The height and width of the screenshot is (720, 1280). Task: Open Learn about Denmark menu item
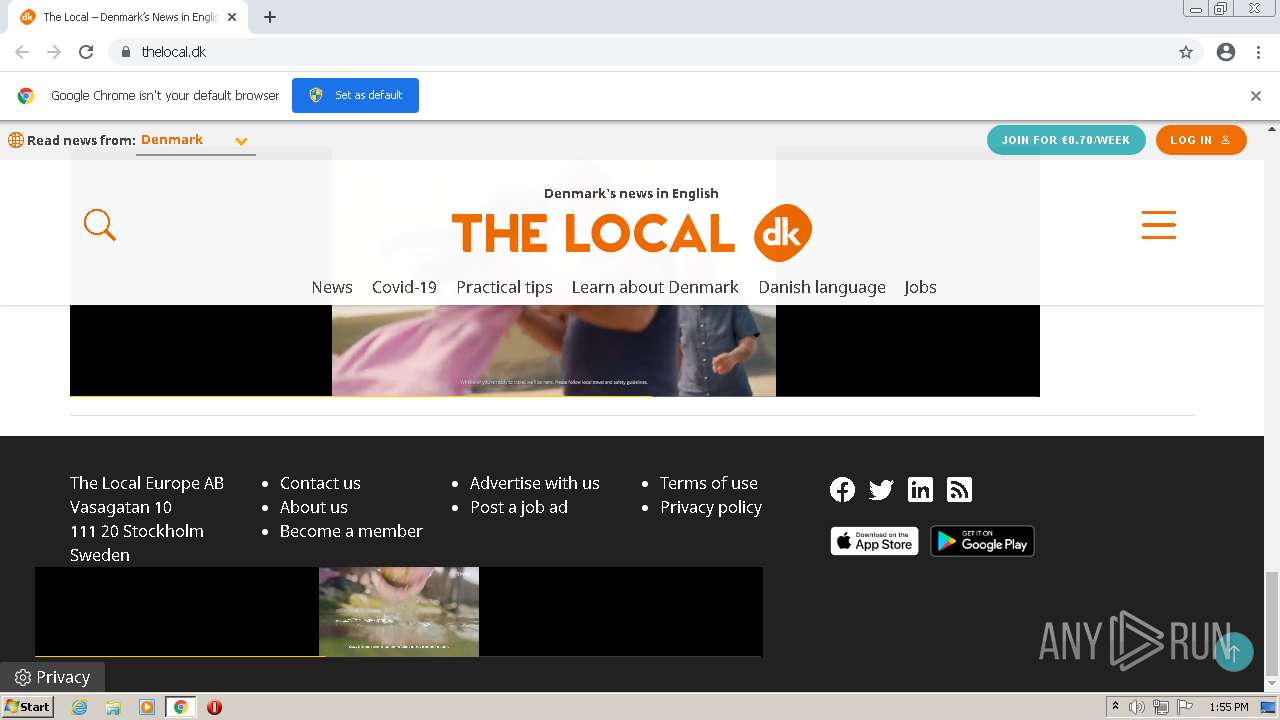click(x=655, y=287)
